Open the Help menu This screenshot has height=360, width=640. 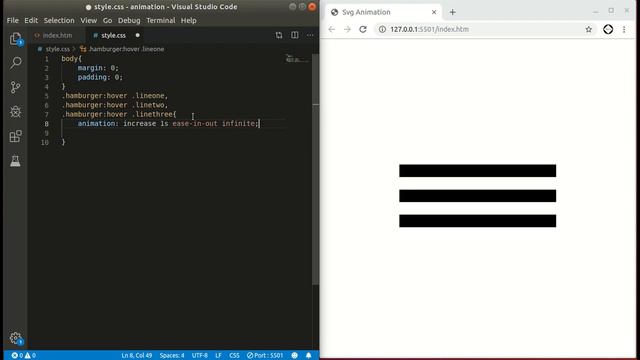point(189,20)
